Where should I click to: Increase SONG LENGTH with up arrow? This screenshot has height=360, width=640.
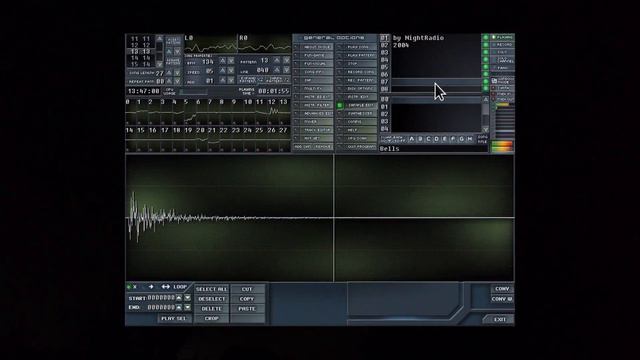point(169,73)
